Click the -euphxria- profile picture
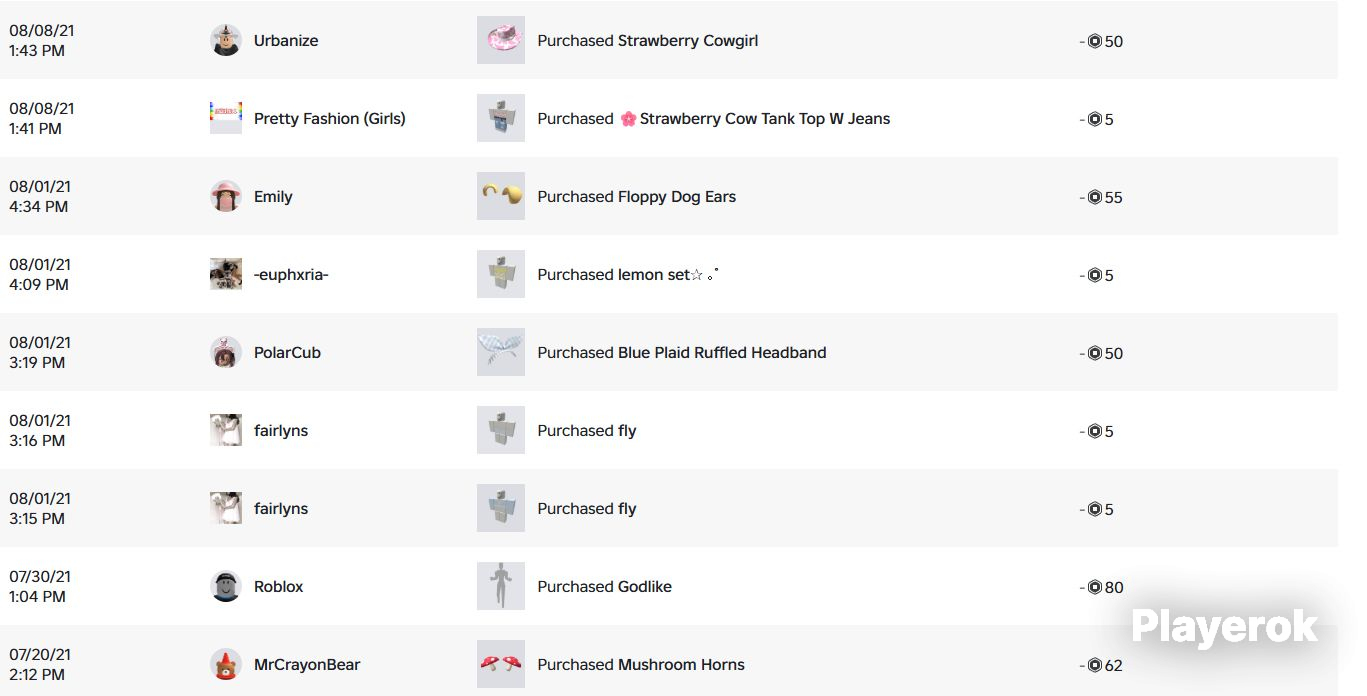The height and width of the screenshot is (696, 1367). (226, 274)
